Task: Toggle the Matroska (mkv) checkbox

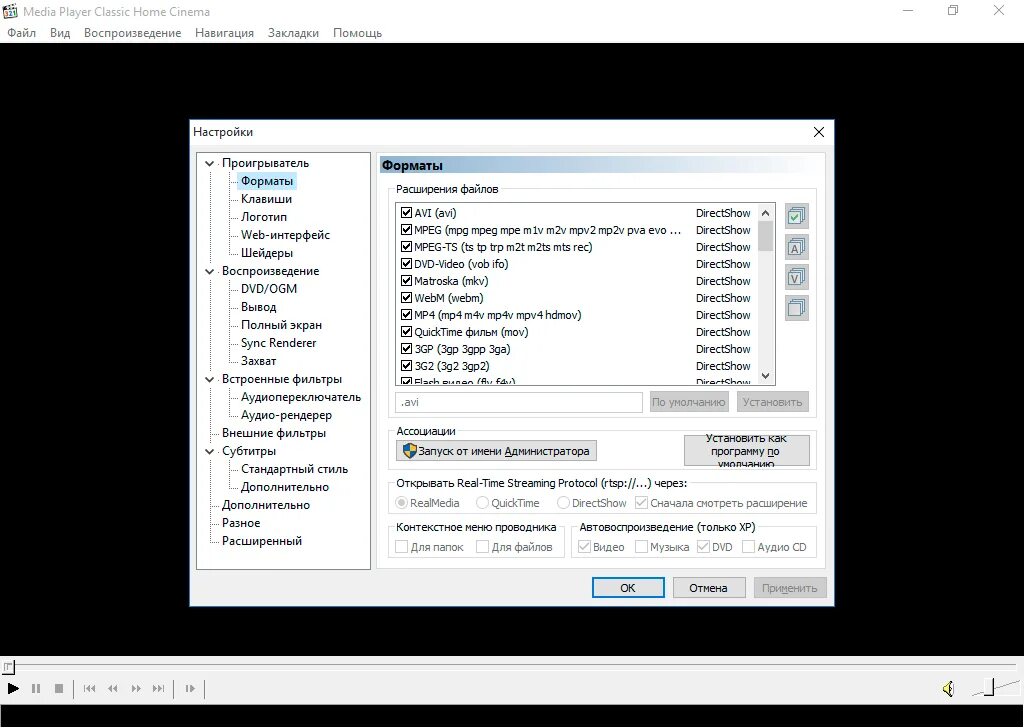Action: click(x=406, y=281)
